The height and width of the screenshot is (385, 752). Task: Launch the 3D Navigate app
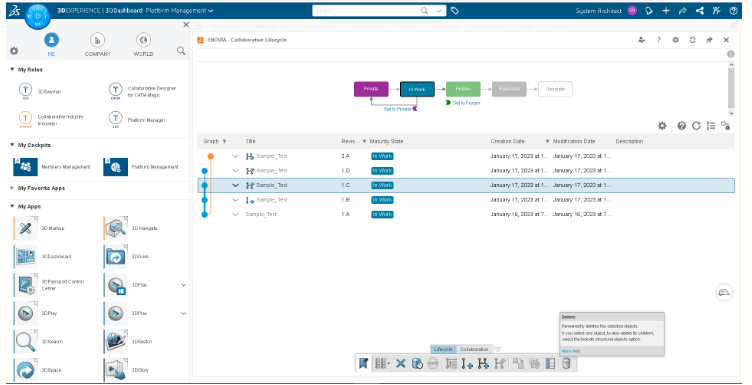click(x=116, y=228)
